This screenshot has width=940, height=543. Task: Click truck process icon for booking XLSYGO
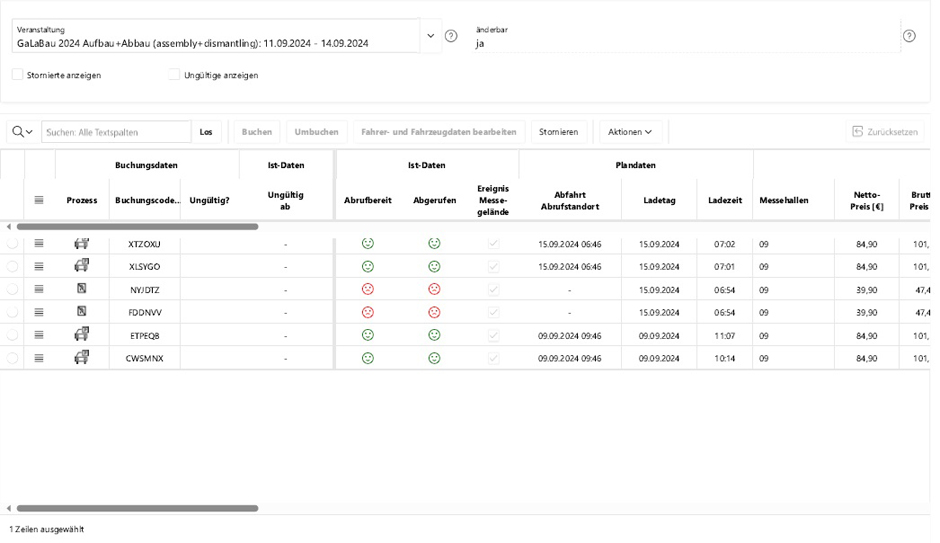click(x=82, y=266)
